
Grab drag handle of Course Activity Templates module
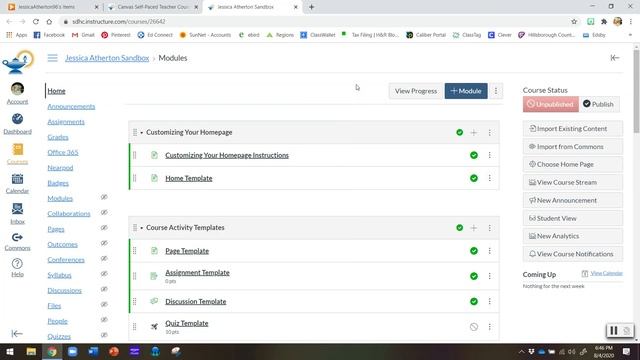pyautogui.click(x=135, y=227)
